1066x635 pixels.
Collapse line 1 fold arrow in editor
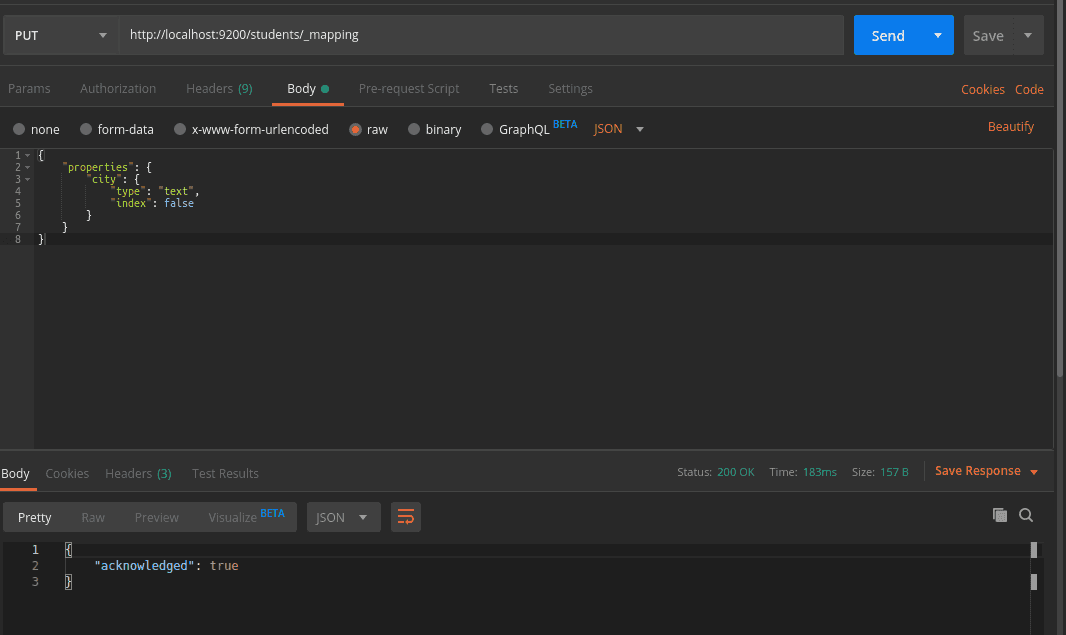tap(28, 156)
